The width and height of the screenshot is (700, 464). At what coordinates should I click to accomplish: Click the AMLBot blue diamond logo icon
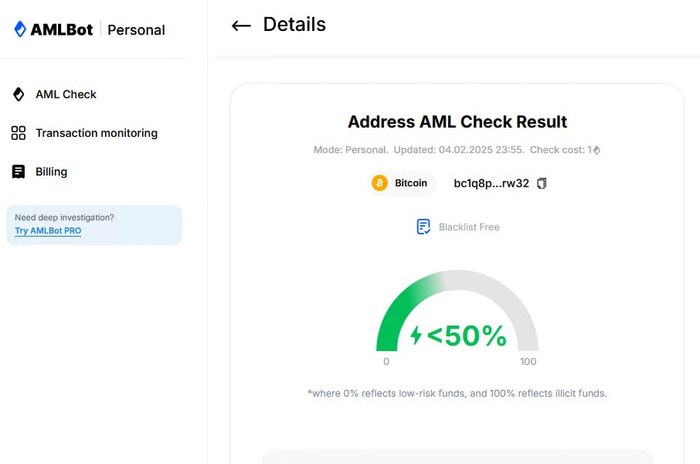[20, 29]
